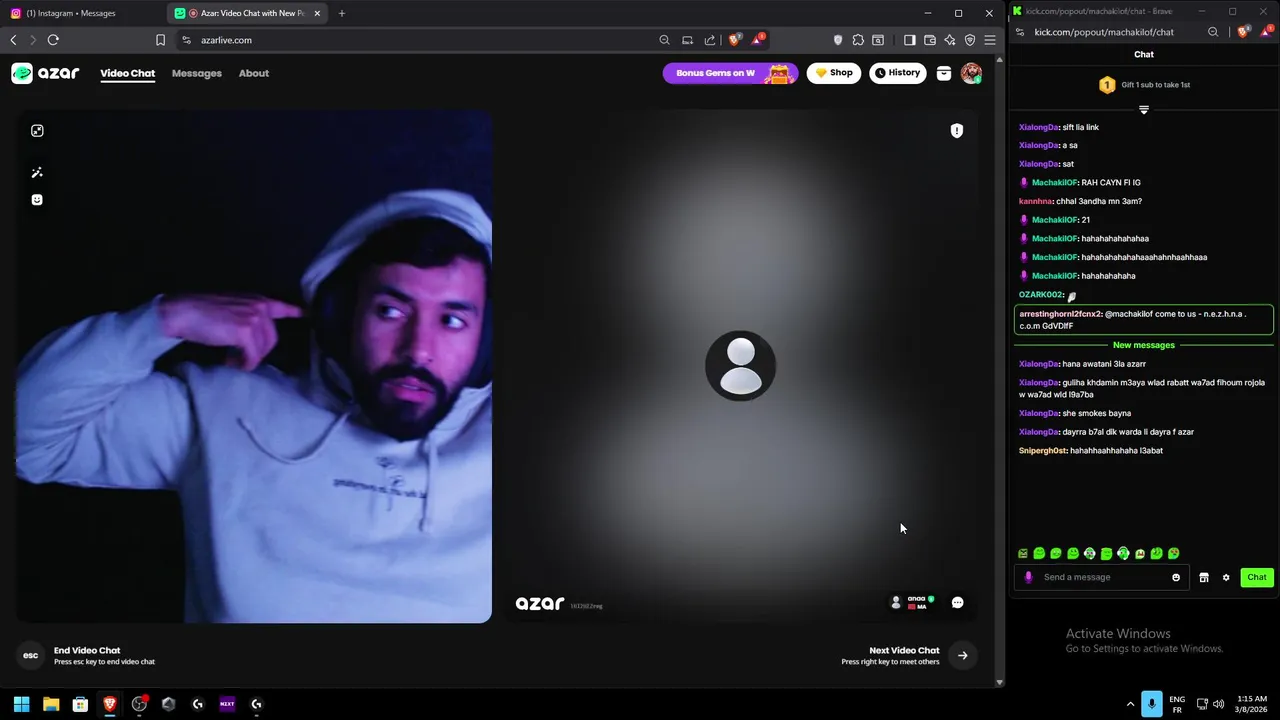The height and width of the screenshot is (720, 1280).
Task: Open the gem Shop
Action: click(x=833, y=73)
